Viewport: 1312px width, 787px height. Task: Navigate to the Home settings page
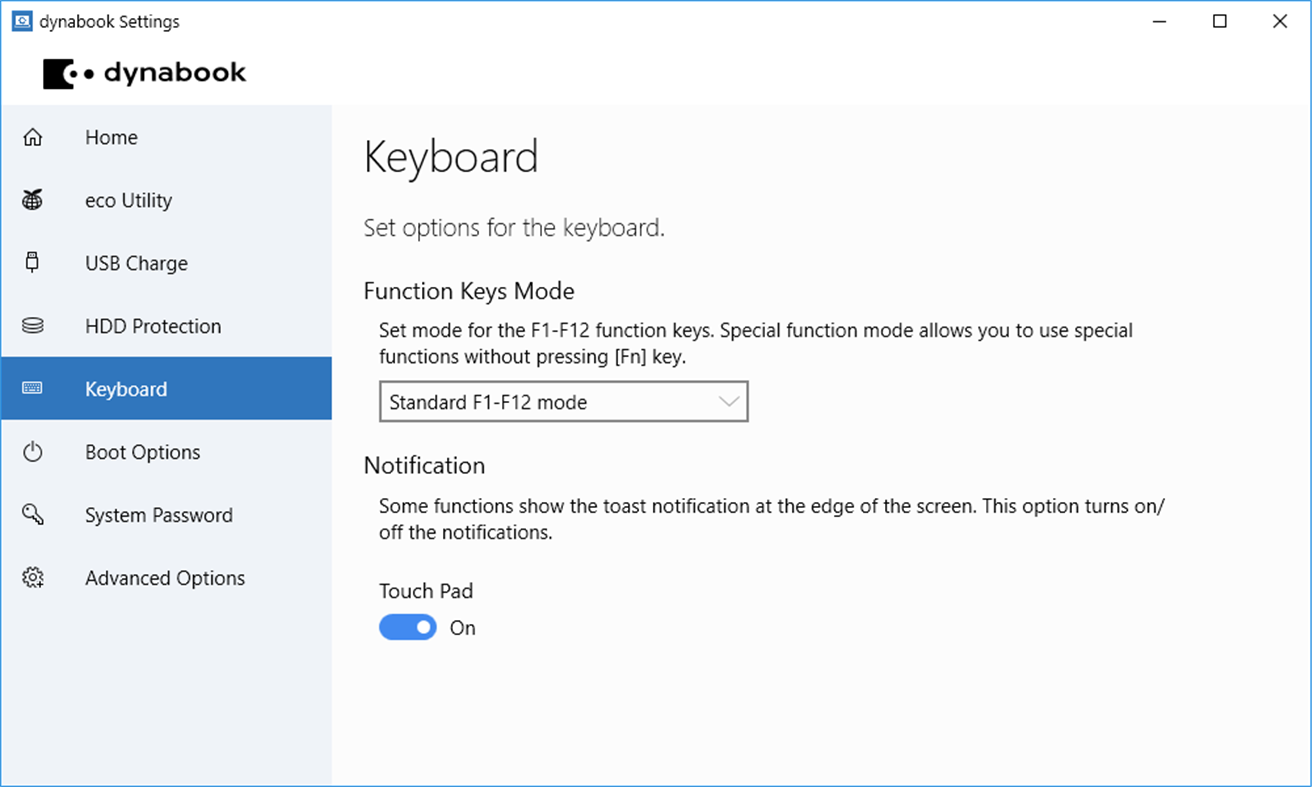(x=111, y=137)
